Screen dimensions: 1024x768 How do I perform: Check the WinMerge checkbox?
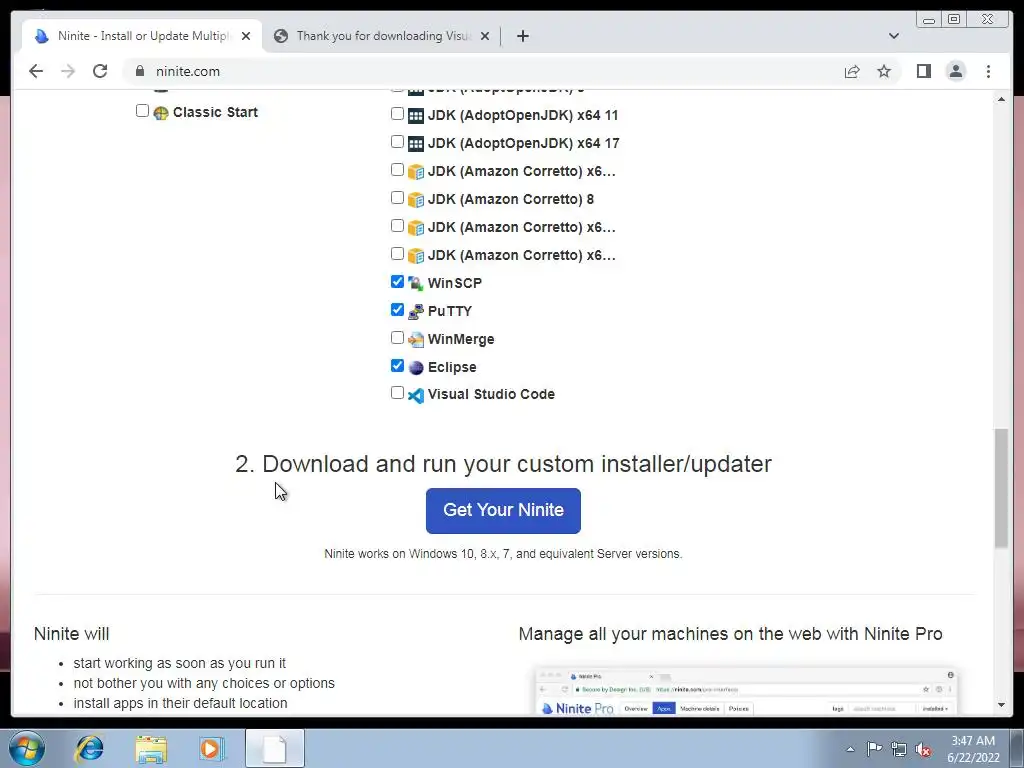click(x=397, y=338)
